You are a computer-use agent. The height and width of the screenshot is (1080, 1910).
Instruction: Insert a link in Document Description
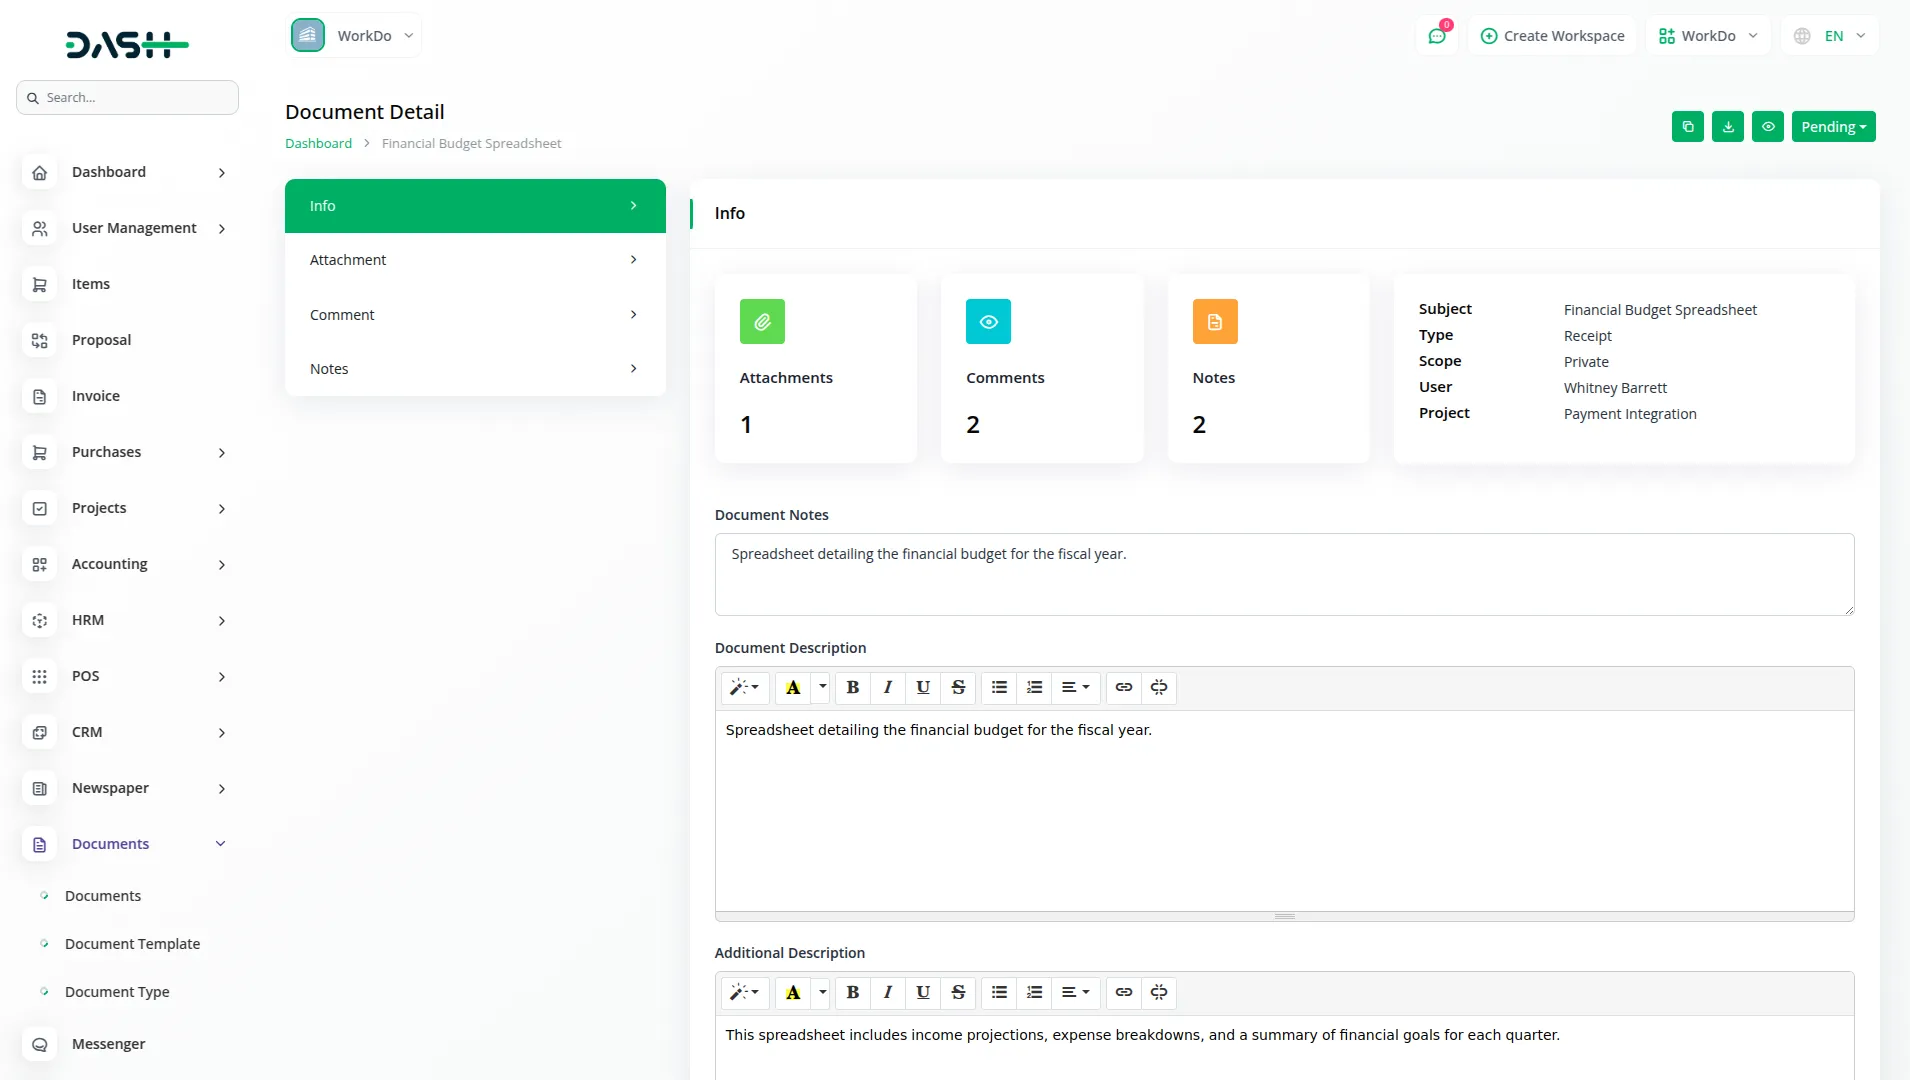[x=1123, y=688]
